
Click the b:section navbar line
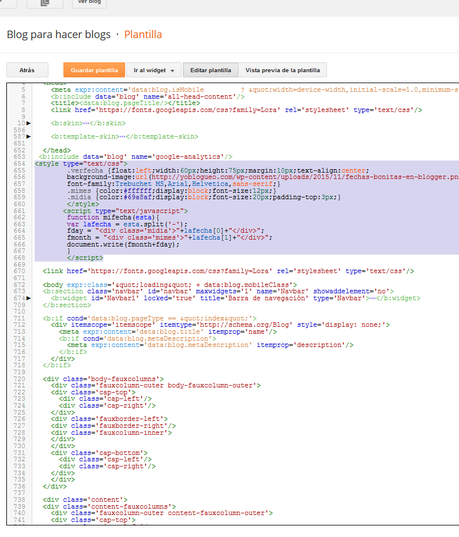pos(218,291)
